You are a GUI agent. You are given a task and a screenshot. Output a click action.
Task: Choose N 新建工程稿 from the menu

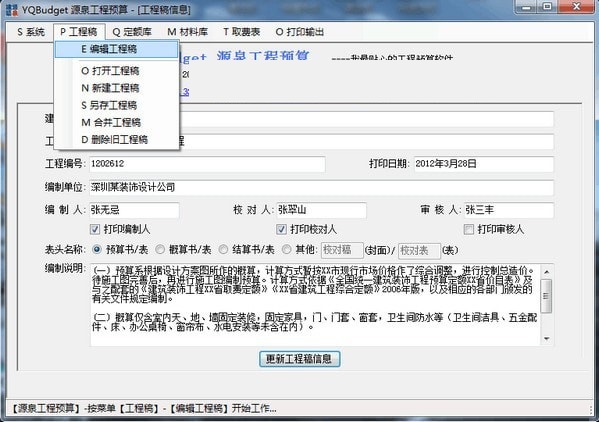[117, 88]
